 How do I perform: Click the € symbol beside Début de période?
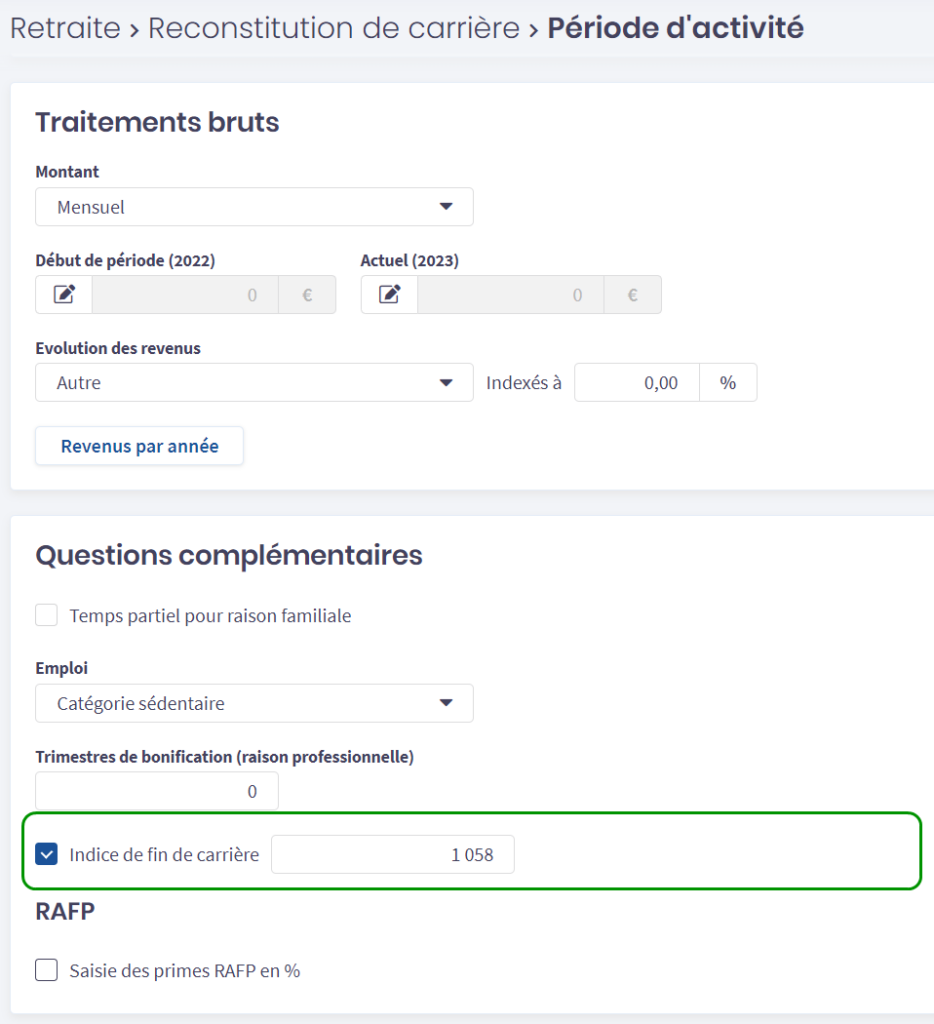(307, 295)
